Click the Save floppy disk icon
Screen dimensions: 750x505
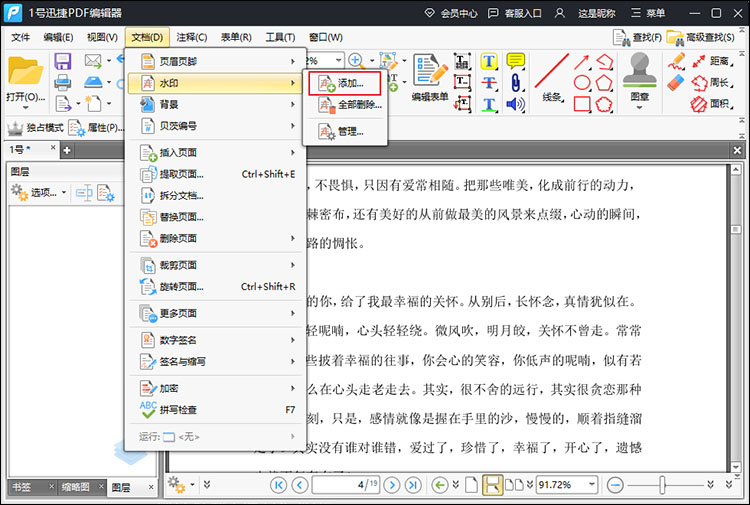click(62, 61)
